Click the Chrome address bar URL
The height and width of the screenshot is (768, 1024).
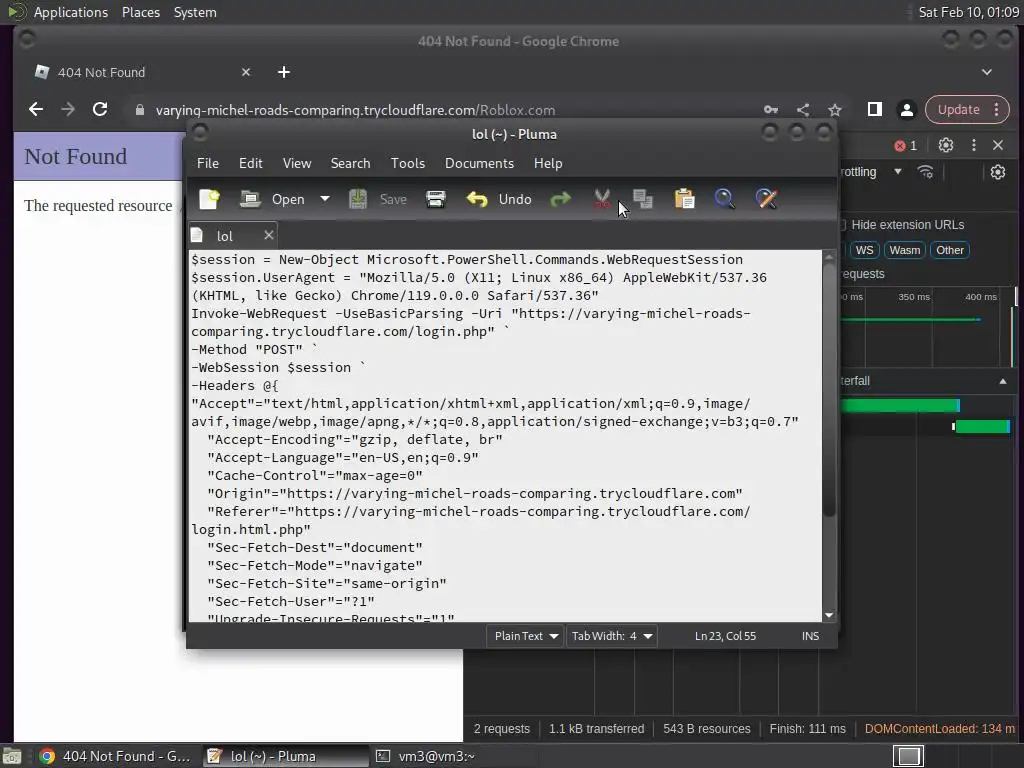355,110
